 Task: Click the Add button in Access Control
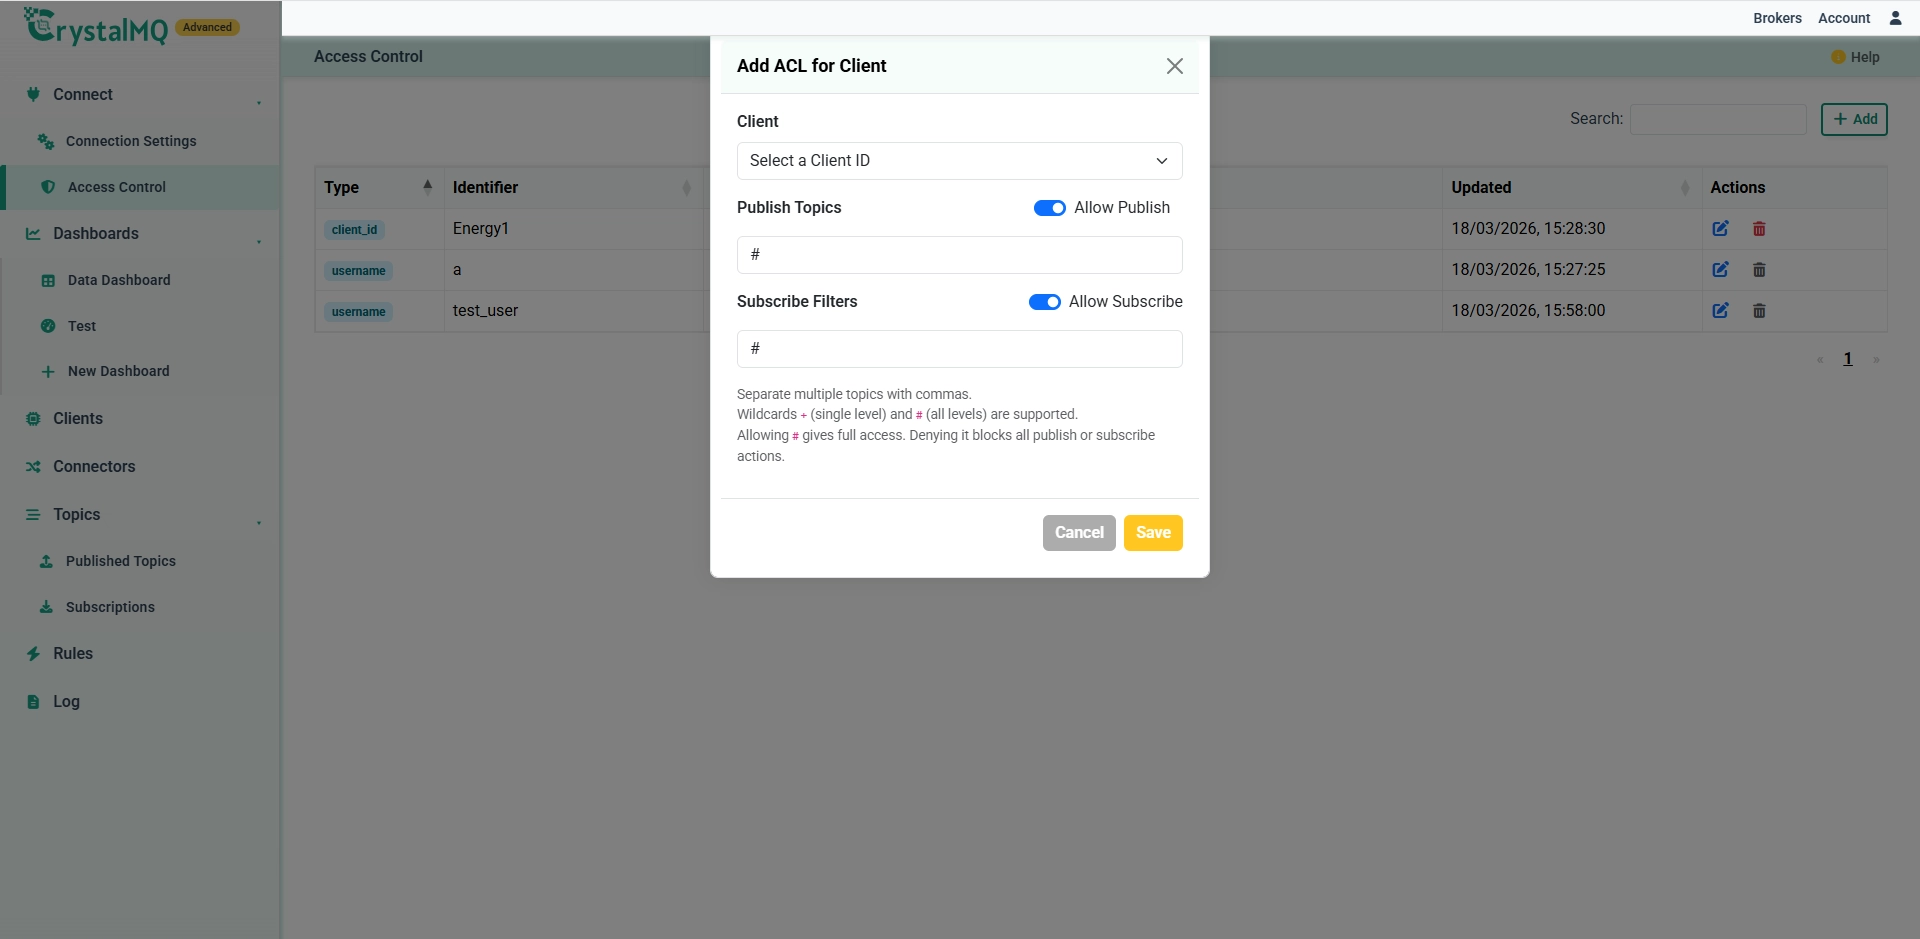pyautogui.click(x=1854, y=119)
